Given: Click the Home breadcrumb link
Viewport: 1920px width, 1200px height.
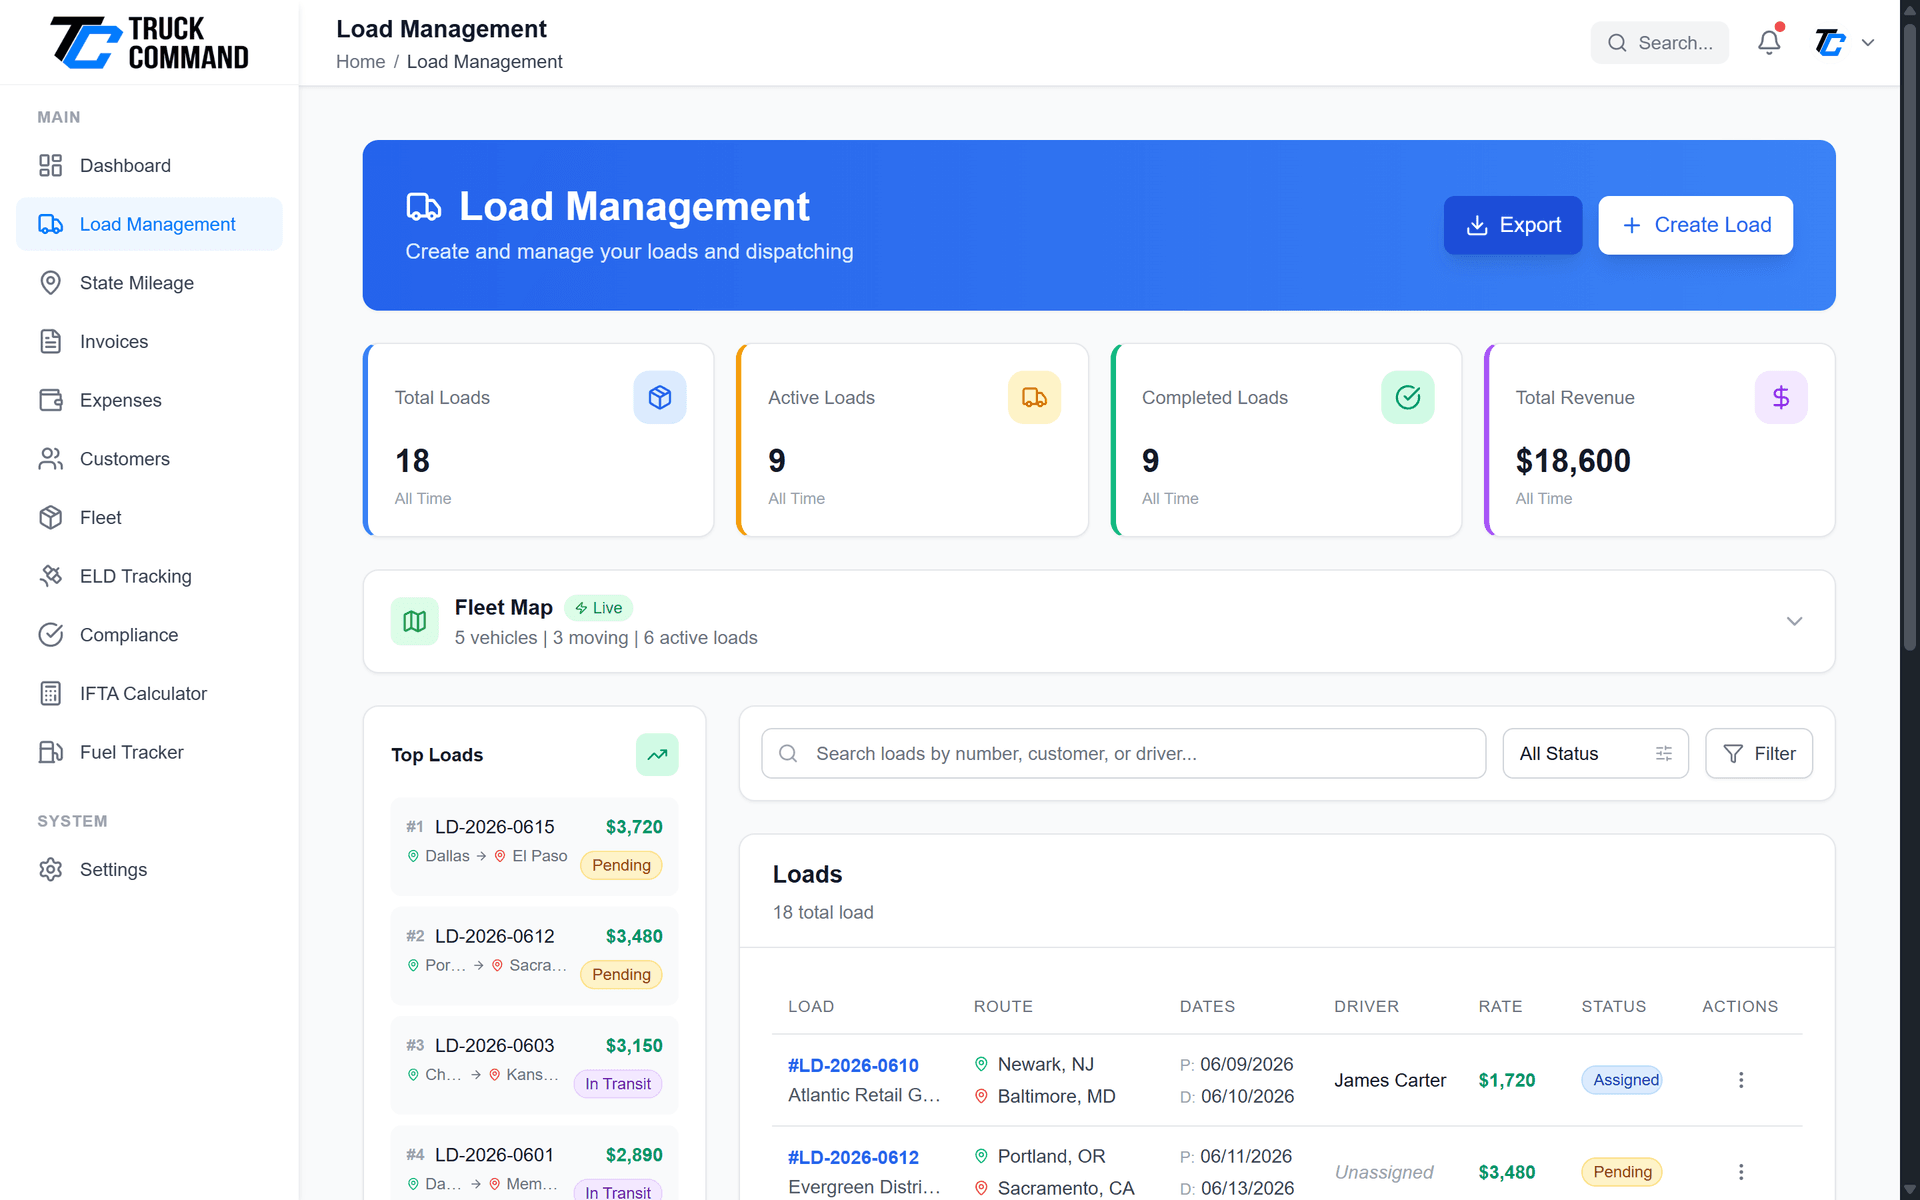Looking at the screenshot, I should 360,62.
